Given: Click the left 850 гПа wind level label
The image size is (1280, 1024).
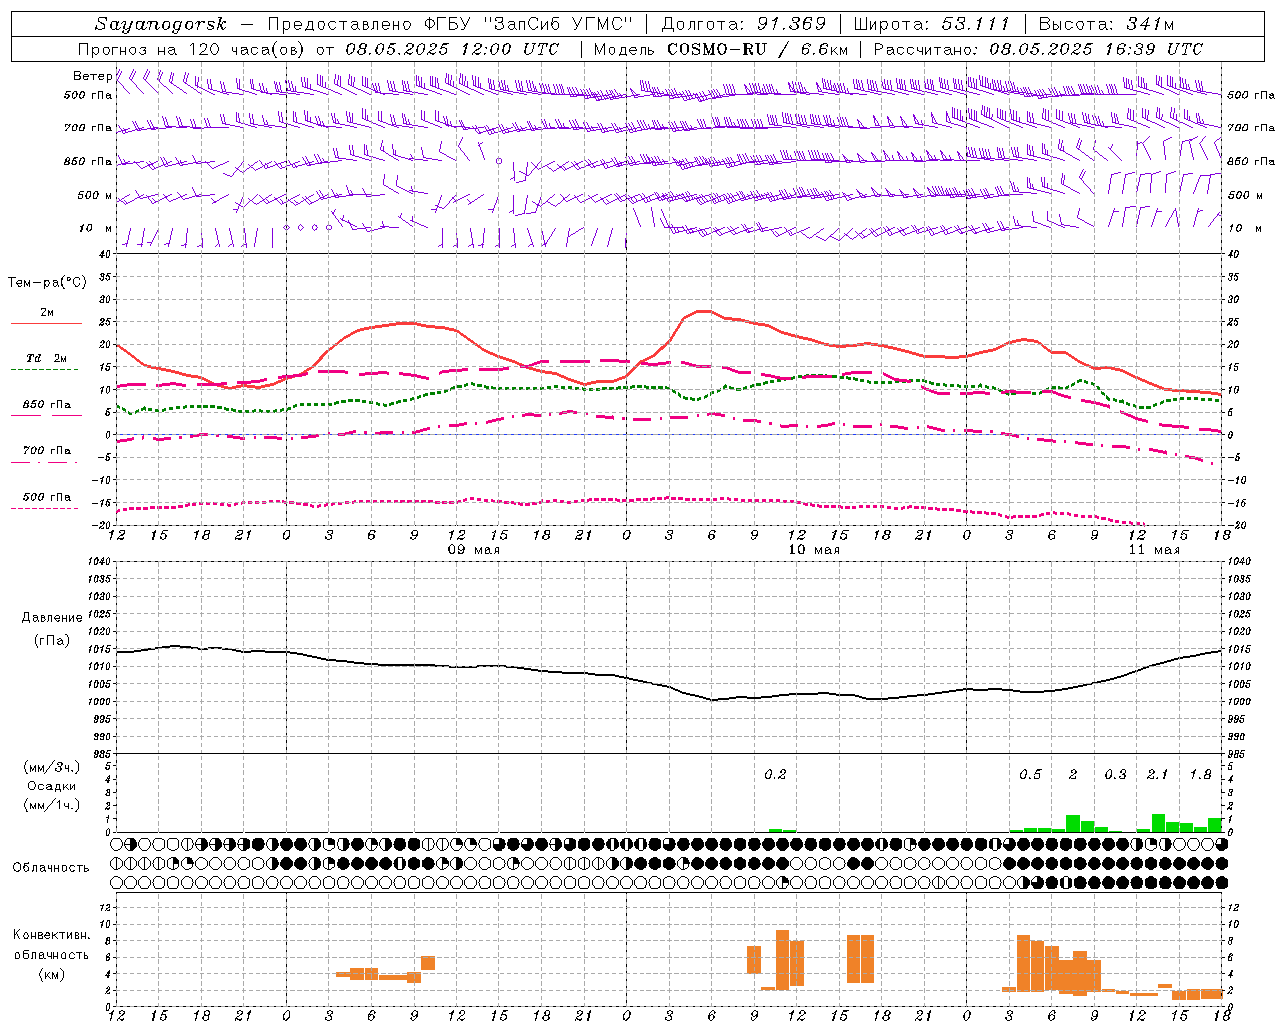Looking at the screenshot, I should pos(88,161).
